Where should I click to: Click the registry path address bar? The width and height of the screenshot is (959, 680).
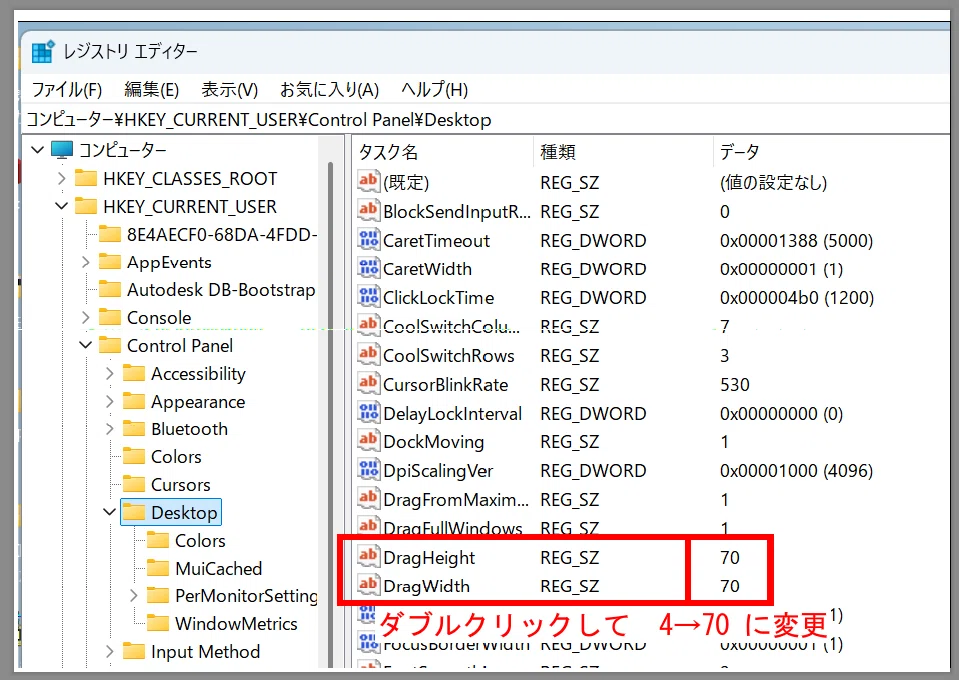pos(486,119)
